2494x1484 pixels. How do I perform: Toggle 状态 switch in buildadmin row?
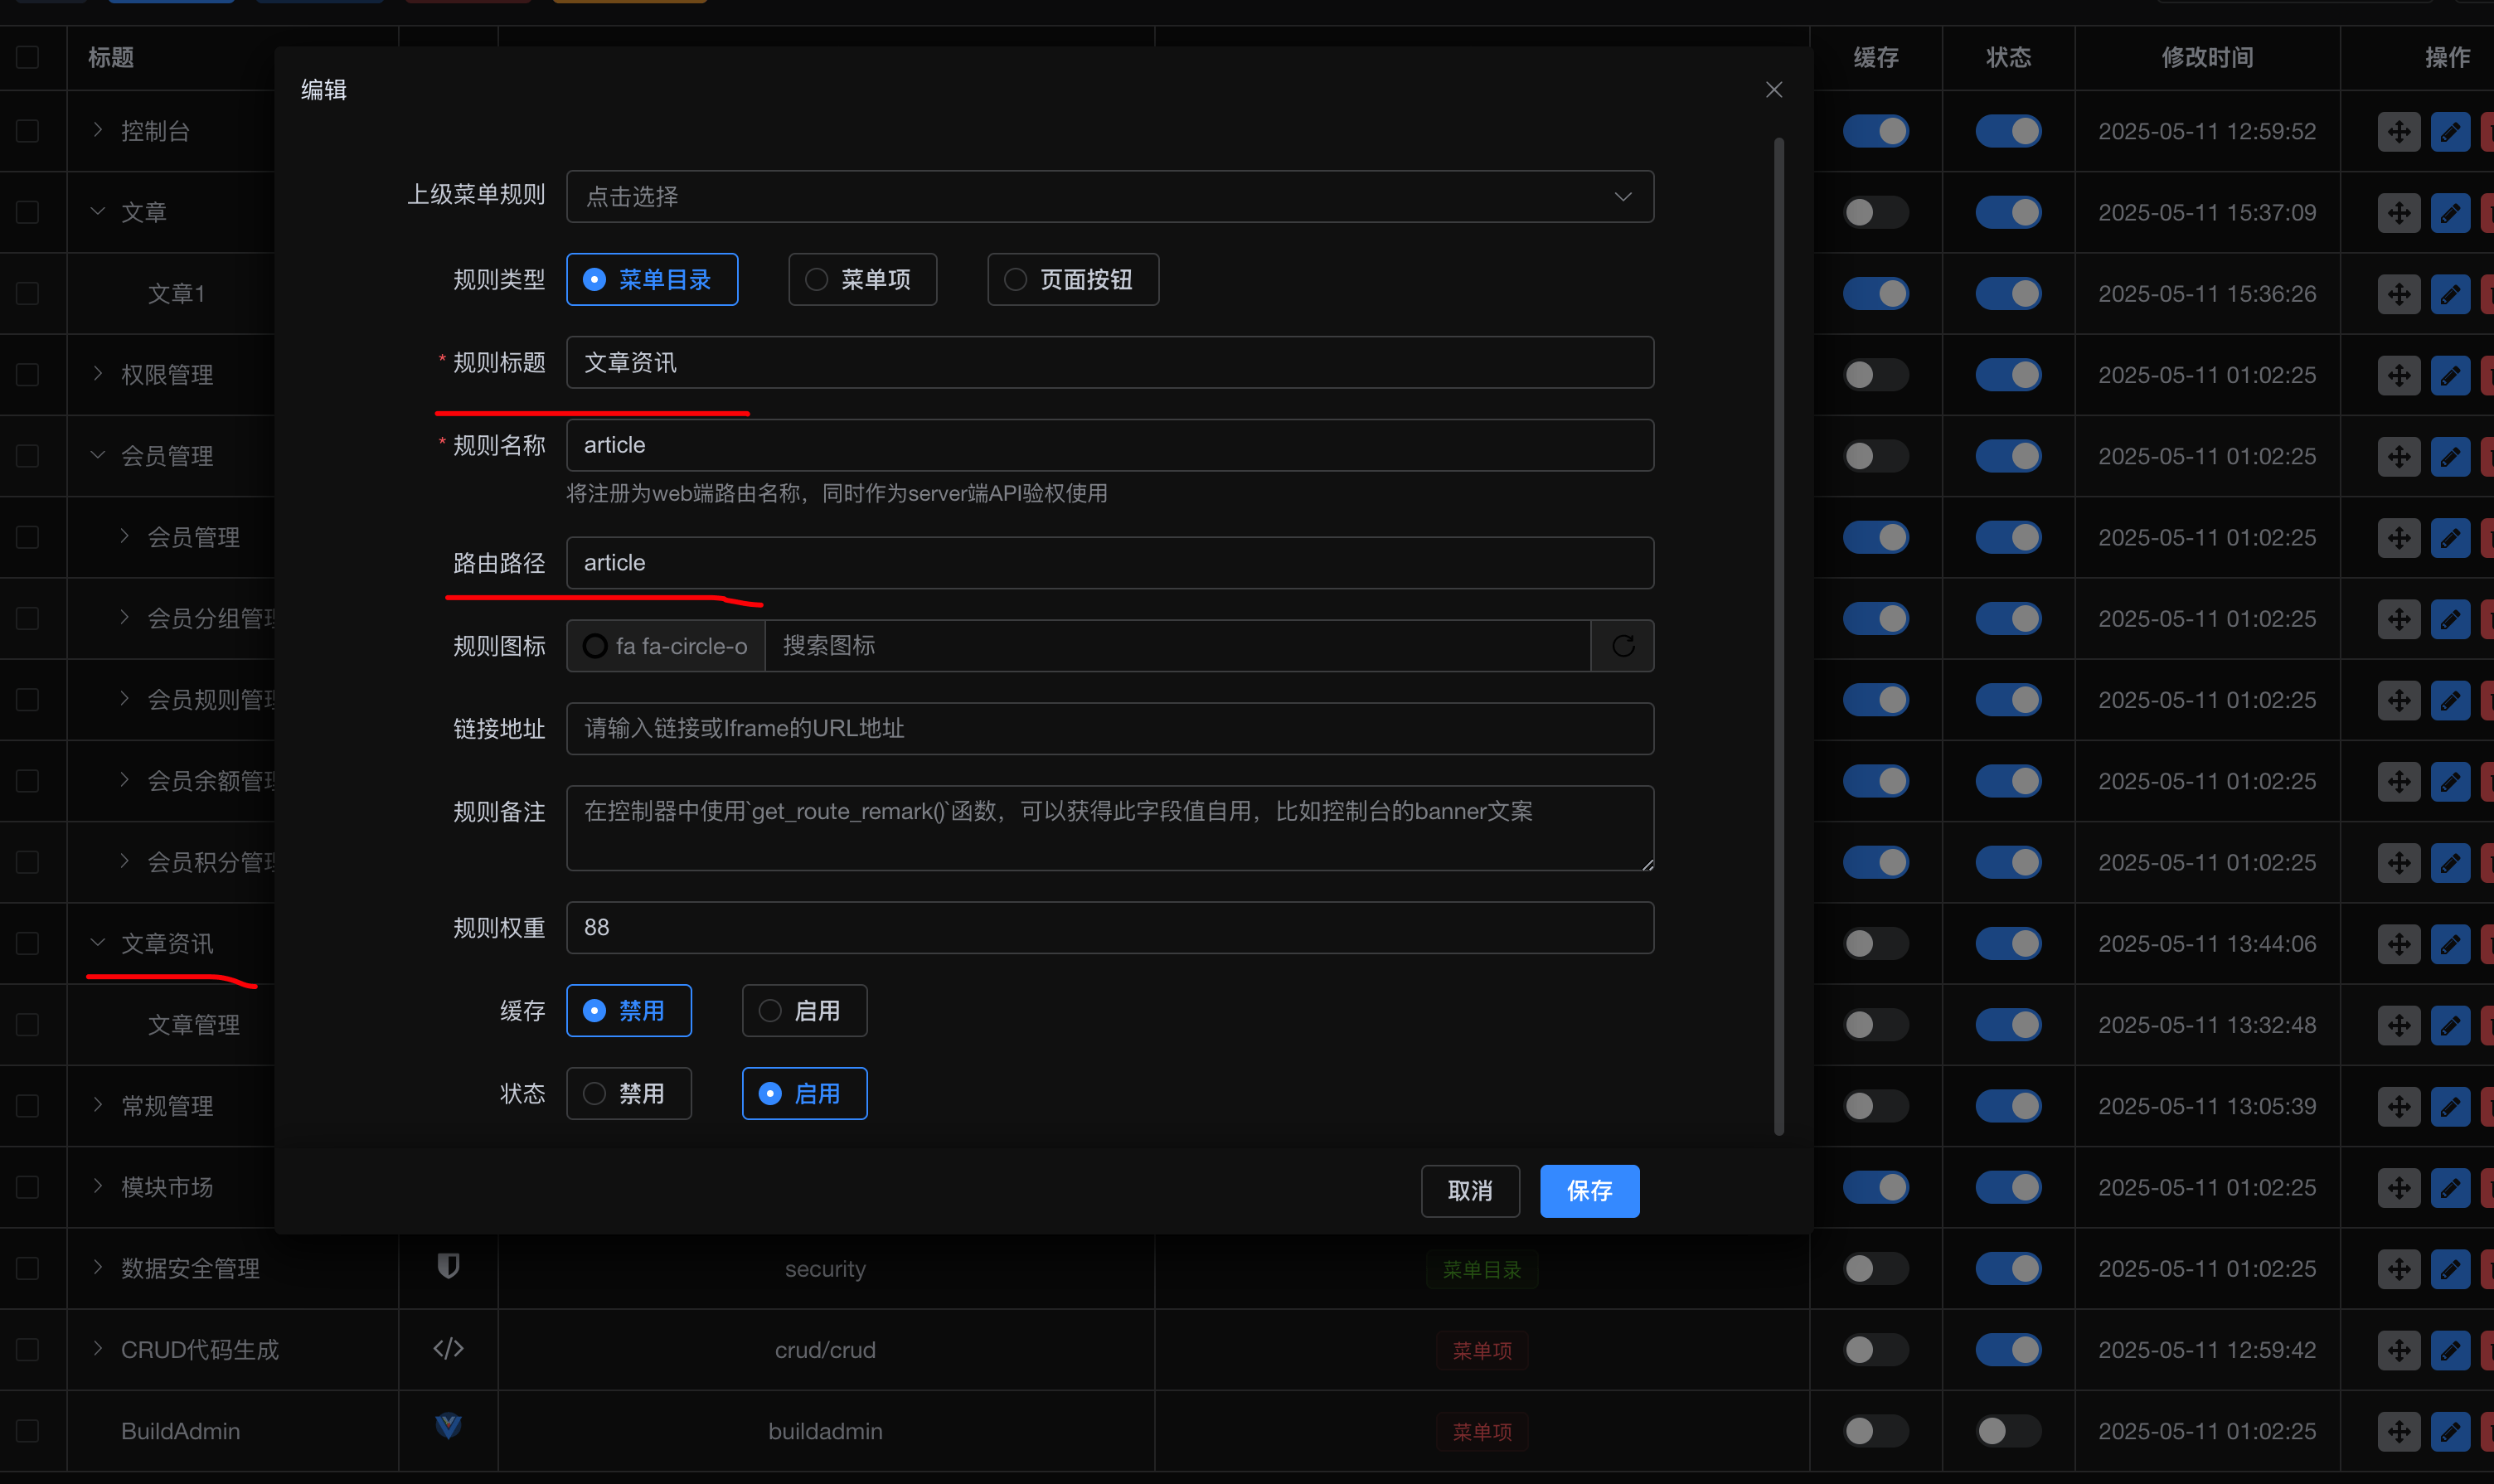2008,1431
